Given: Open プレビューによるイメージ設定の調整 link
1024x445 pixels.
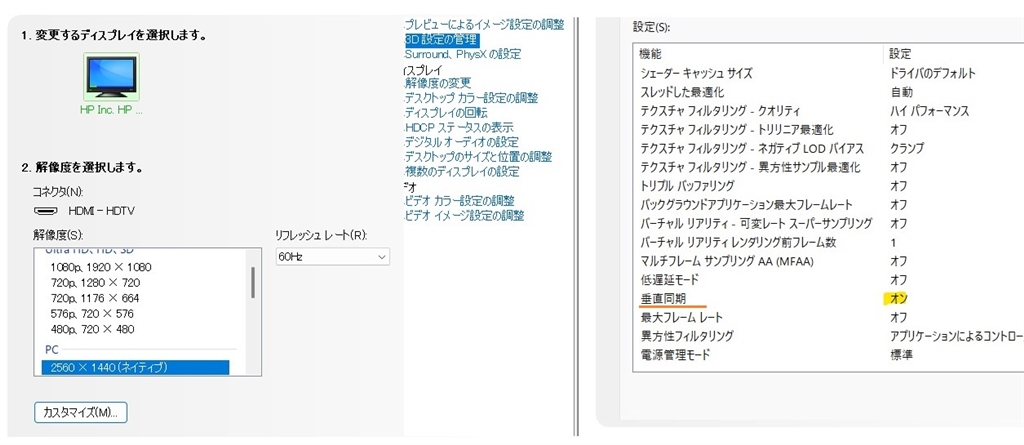Looking at the screenshot, I should [485, 25].
